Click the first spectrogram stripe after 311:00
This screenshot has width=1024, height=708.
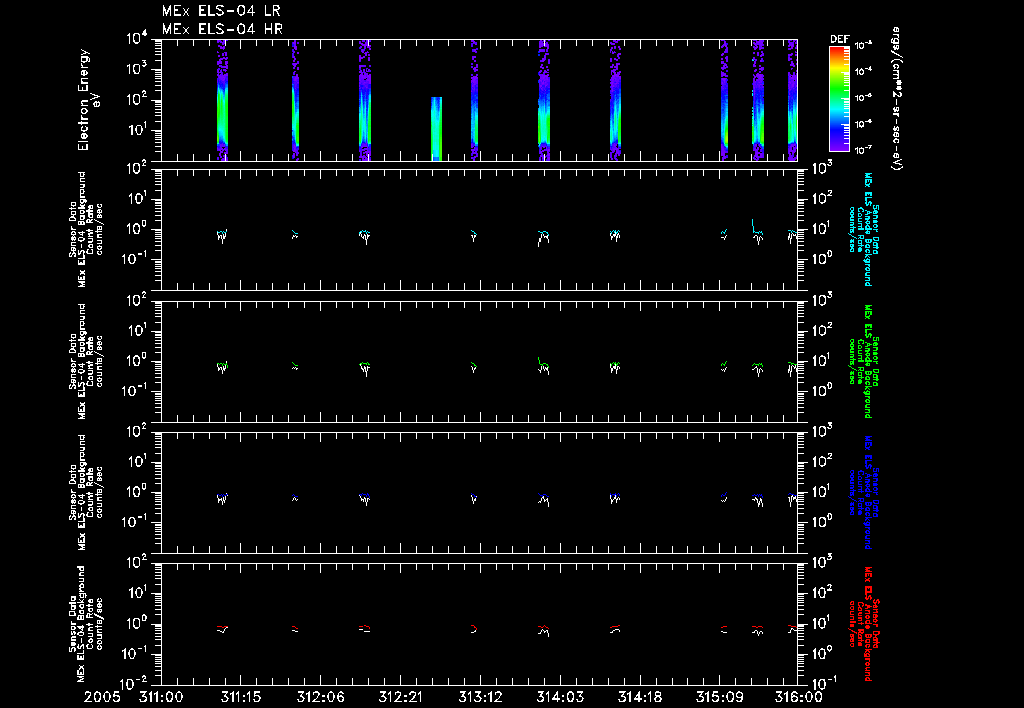pos(222,100)
